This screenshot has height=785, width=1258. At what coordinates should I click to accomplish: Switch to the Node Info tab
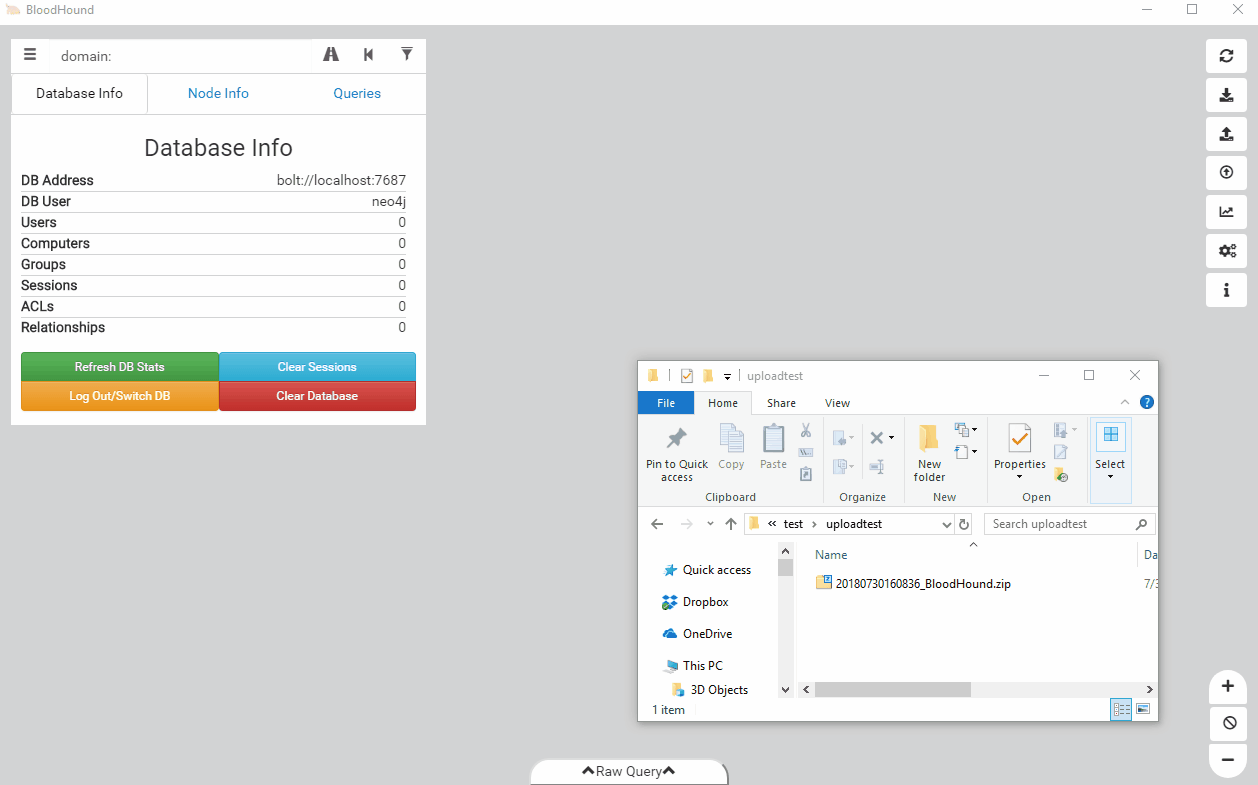[x=218, y=93]
